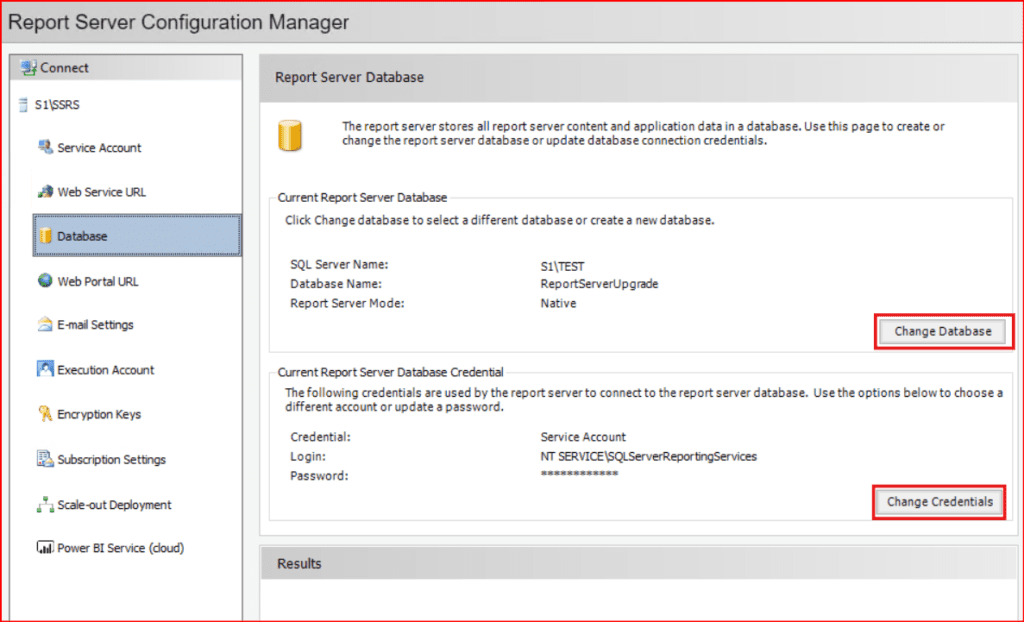Click the Execution Account icon
The height and width of the screenshot is (622, 1024).
[x=45, y=369]
